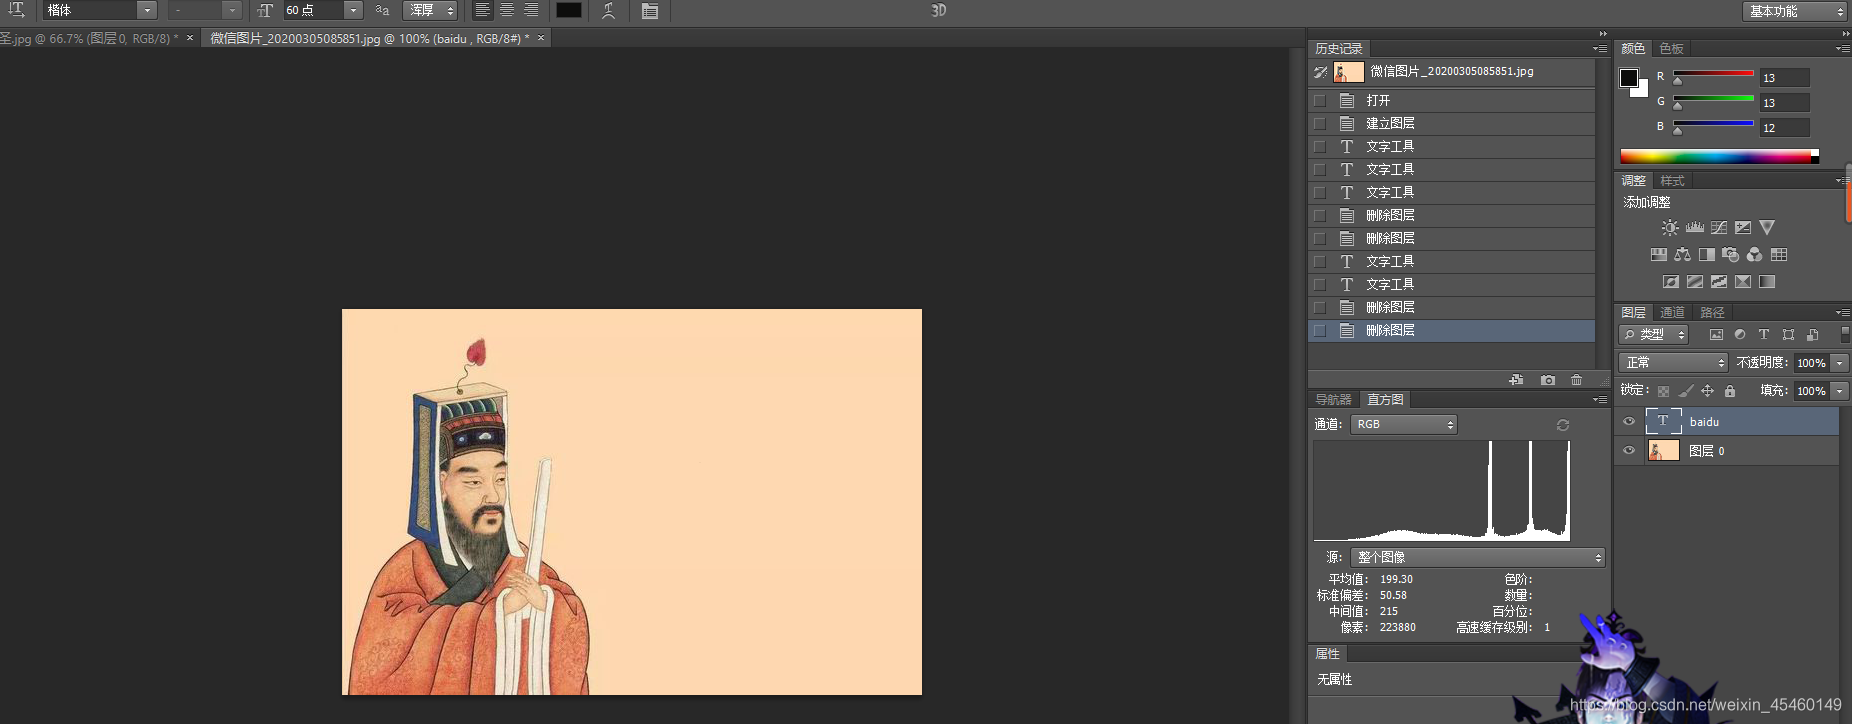The width and height of the screenshot is (1852, 724).
Task: Open the text color swatch
Action: (569, 10)
